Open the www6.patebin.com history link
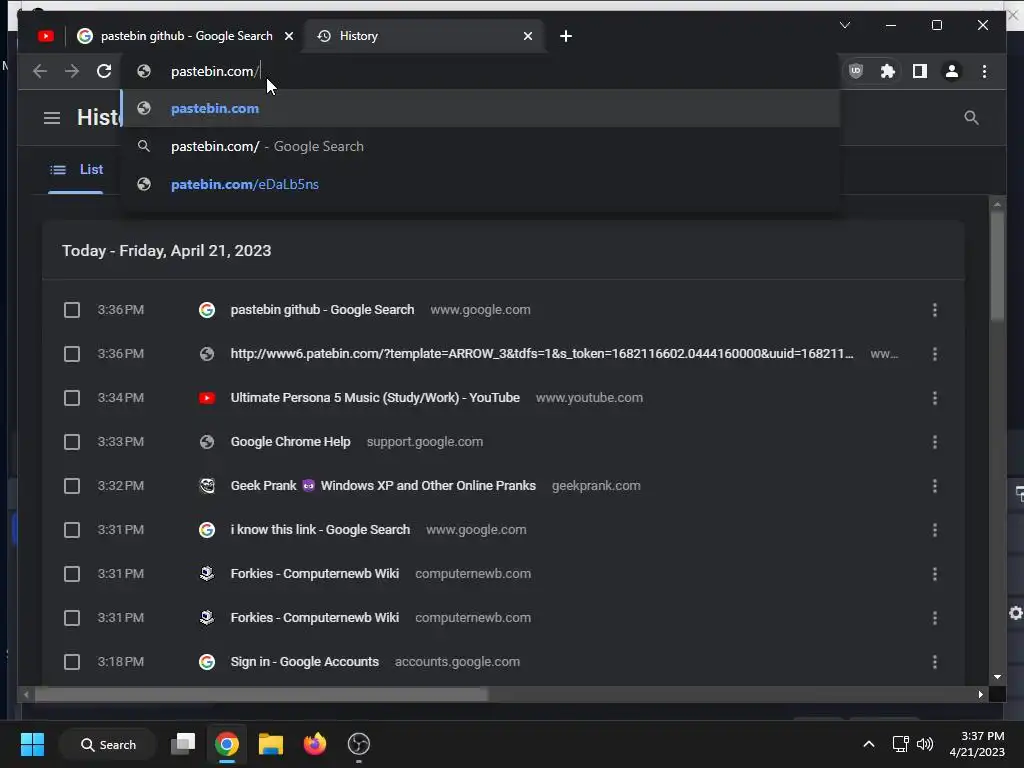 click(x=541, y=354)
